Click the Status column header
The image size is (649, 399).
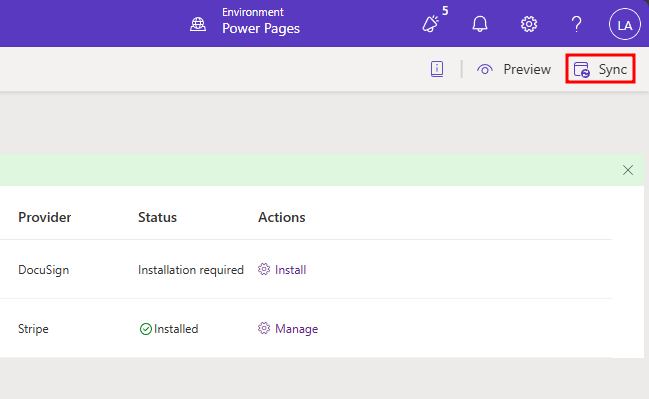(157, 217)
